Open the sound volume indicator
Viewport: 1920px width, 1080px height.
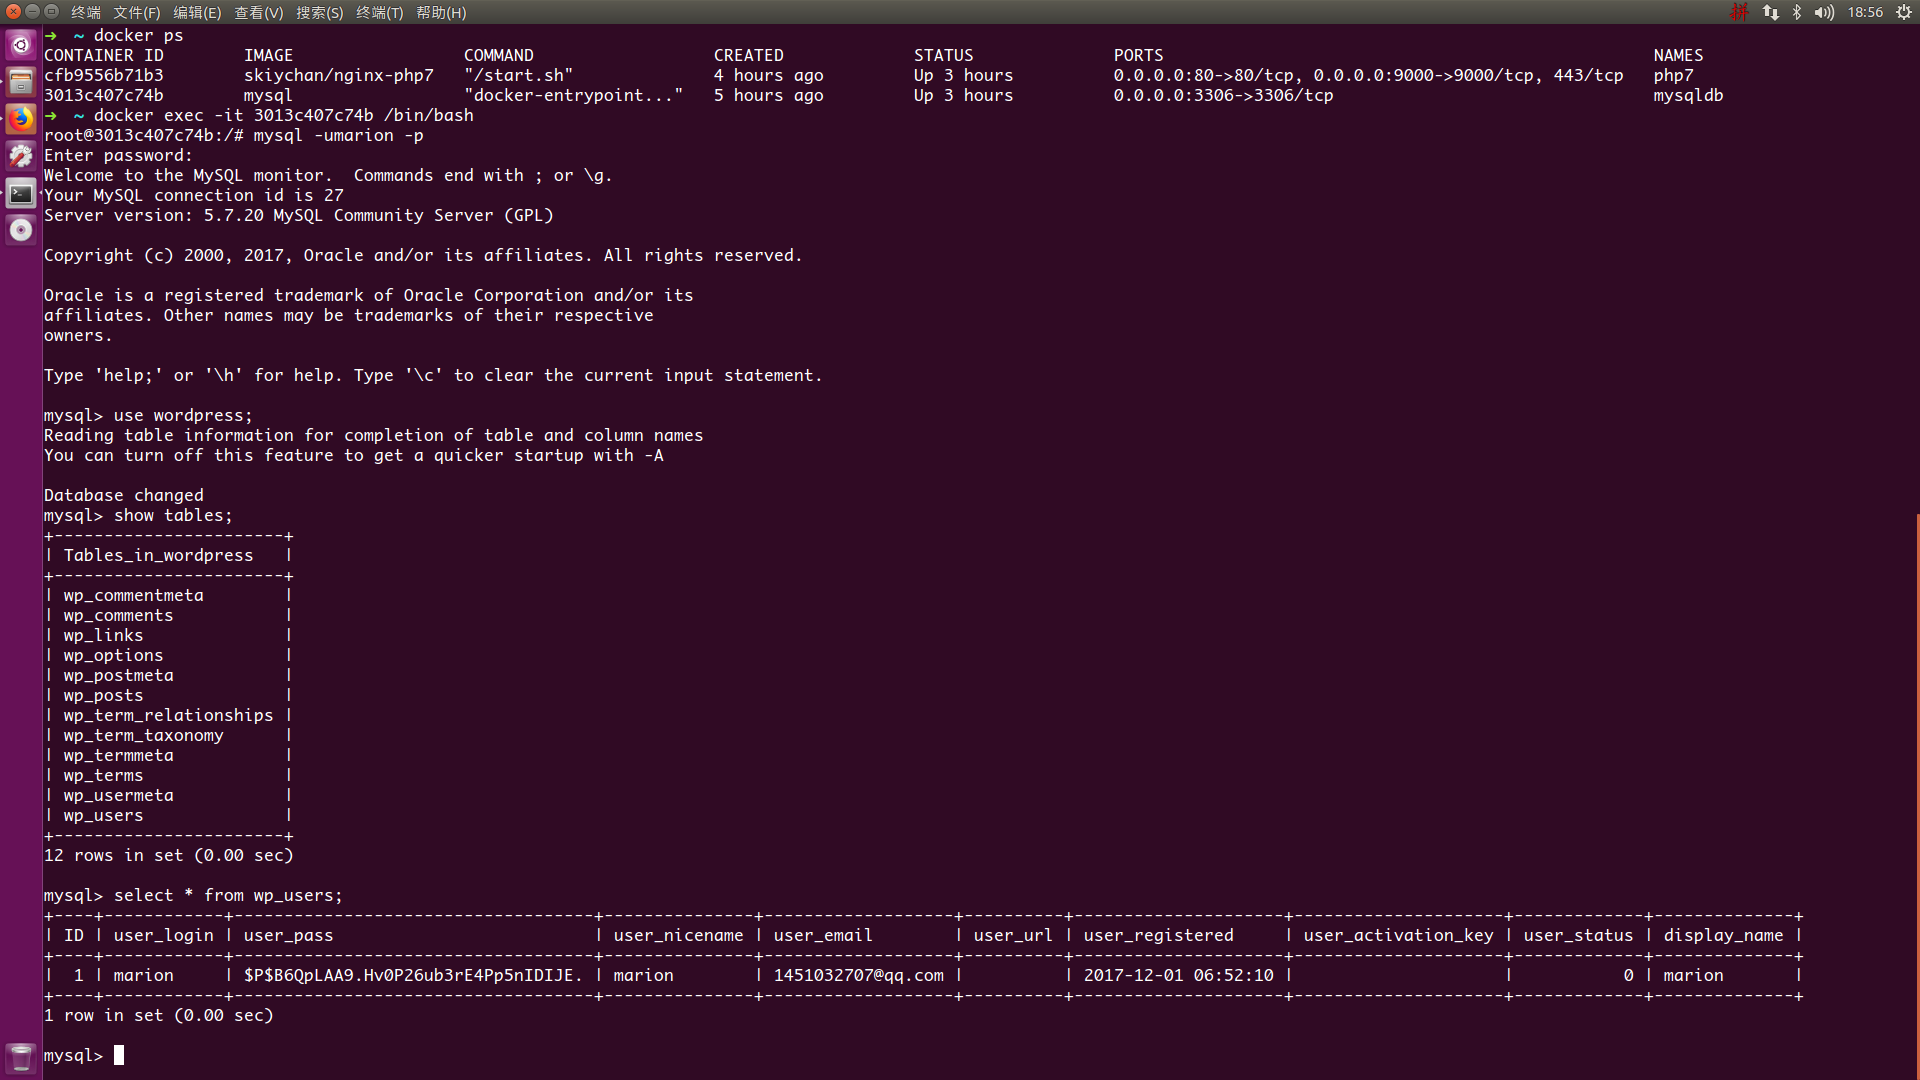coord(1824,12)
